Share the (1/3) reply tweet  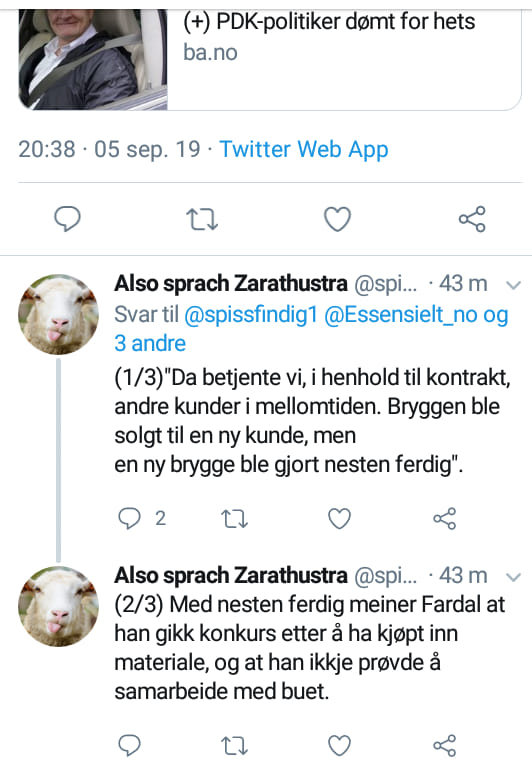click(x=445, y=518)
